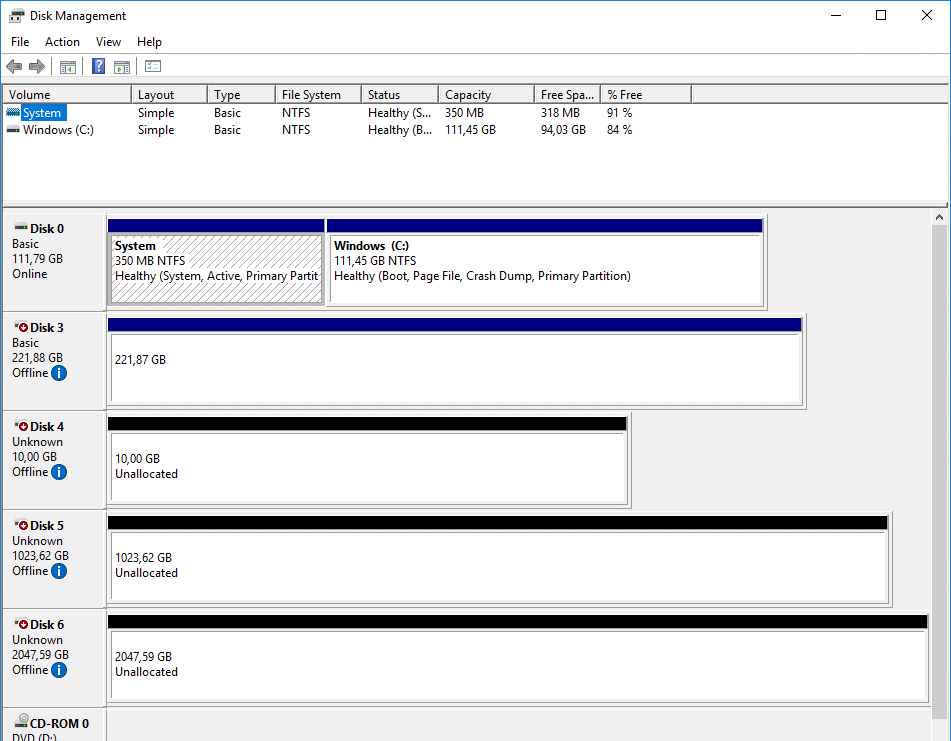Click the Healthy (S... status cell

point(400,113)
